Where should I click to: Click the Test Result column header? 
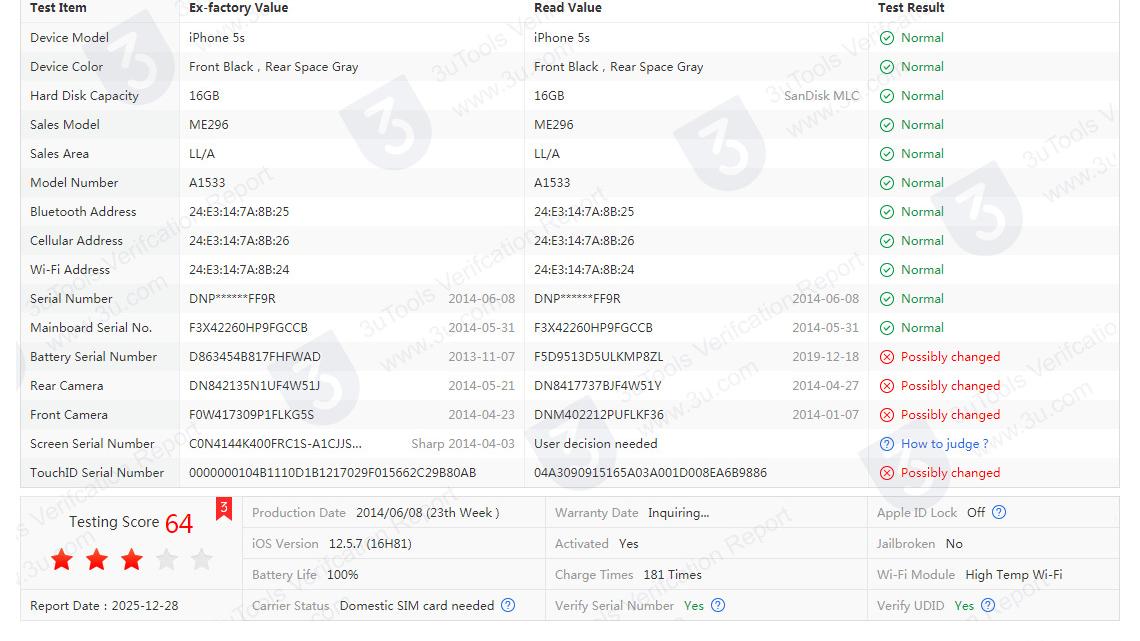click(911, 8)
